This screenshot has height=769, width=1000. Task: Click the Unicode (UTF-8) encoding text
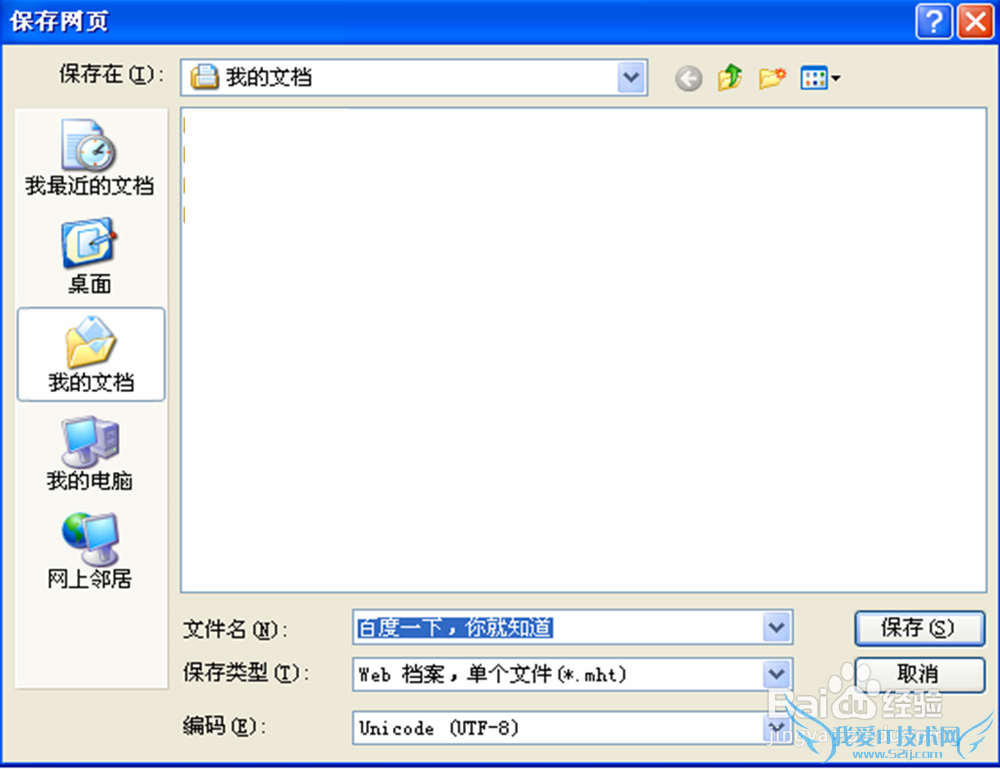tap(439, 728)
